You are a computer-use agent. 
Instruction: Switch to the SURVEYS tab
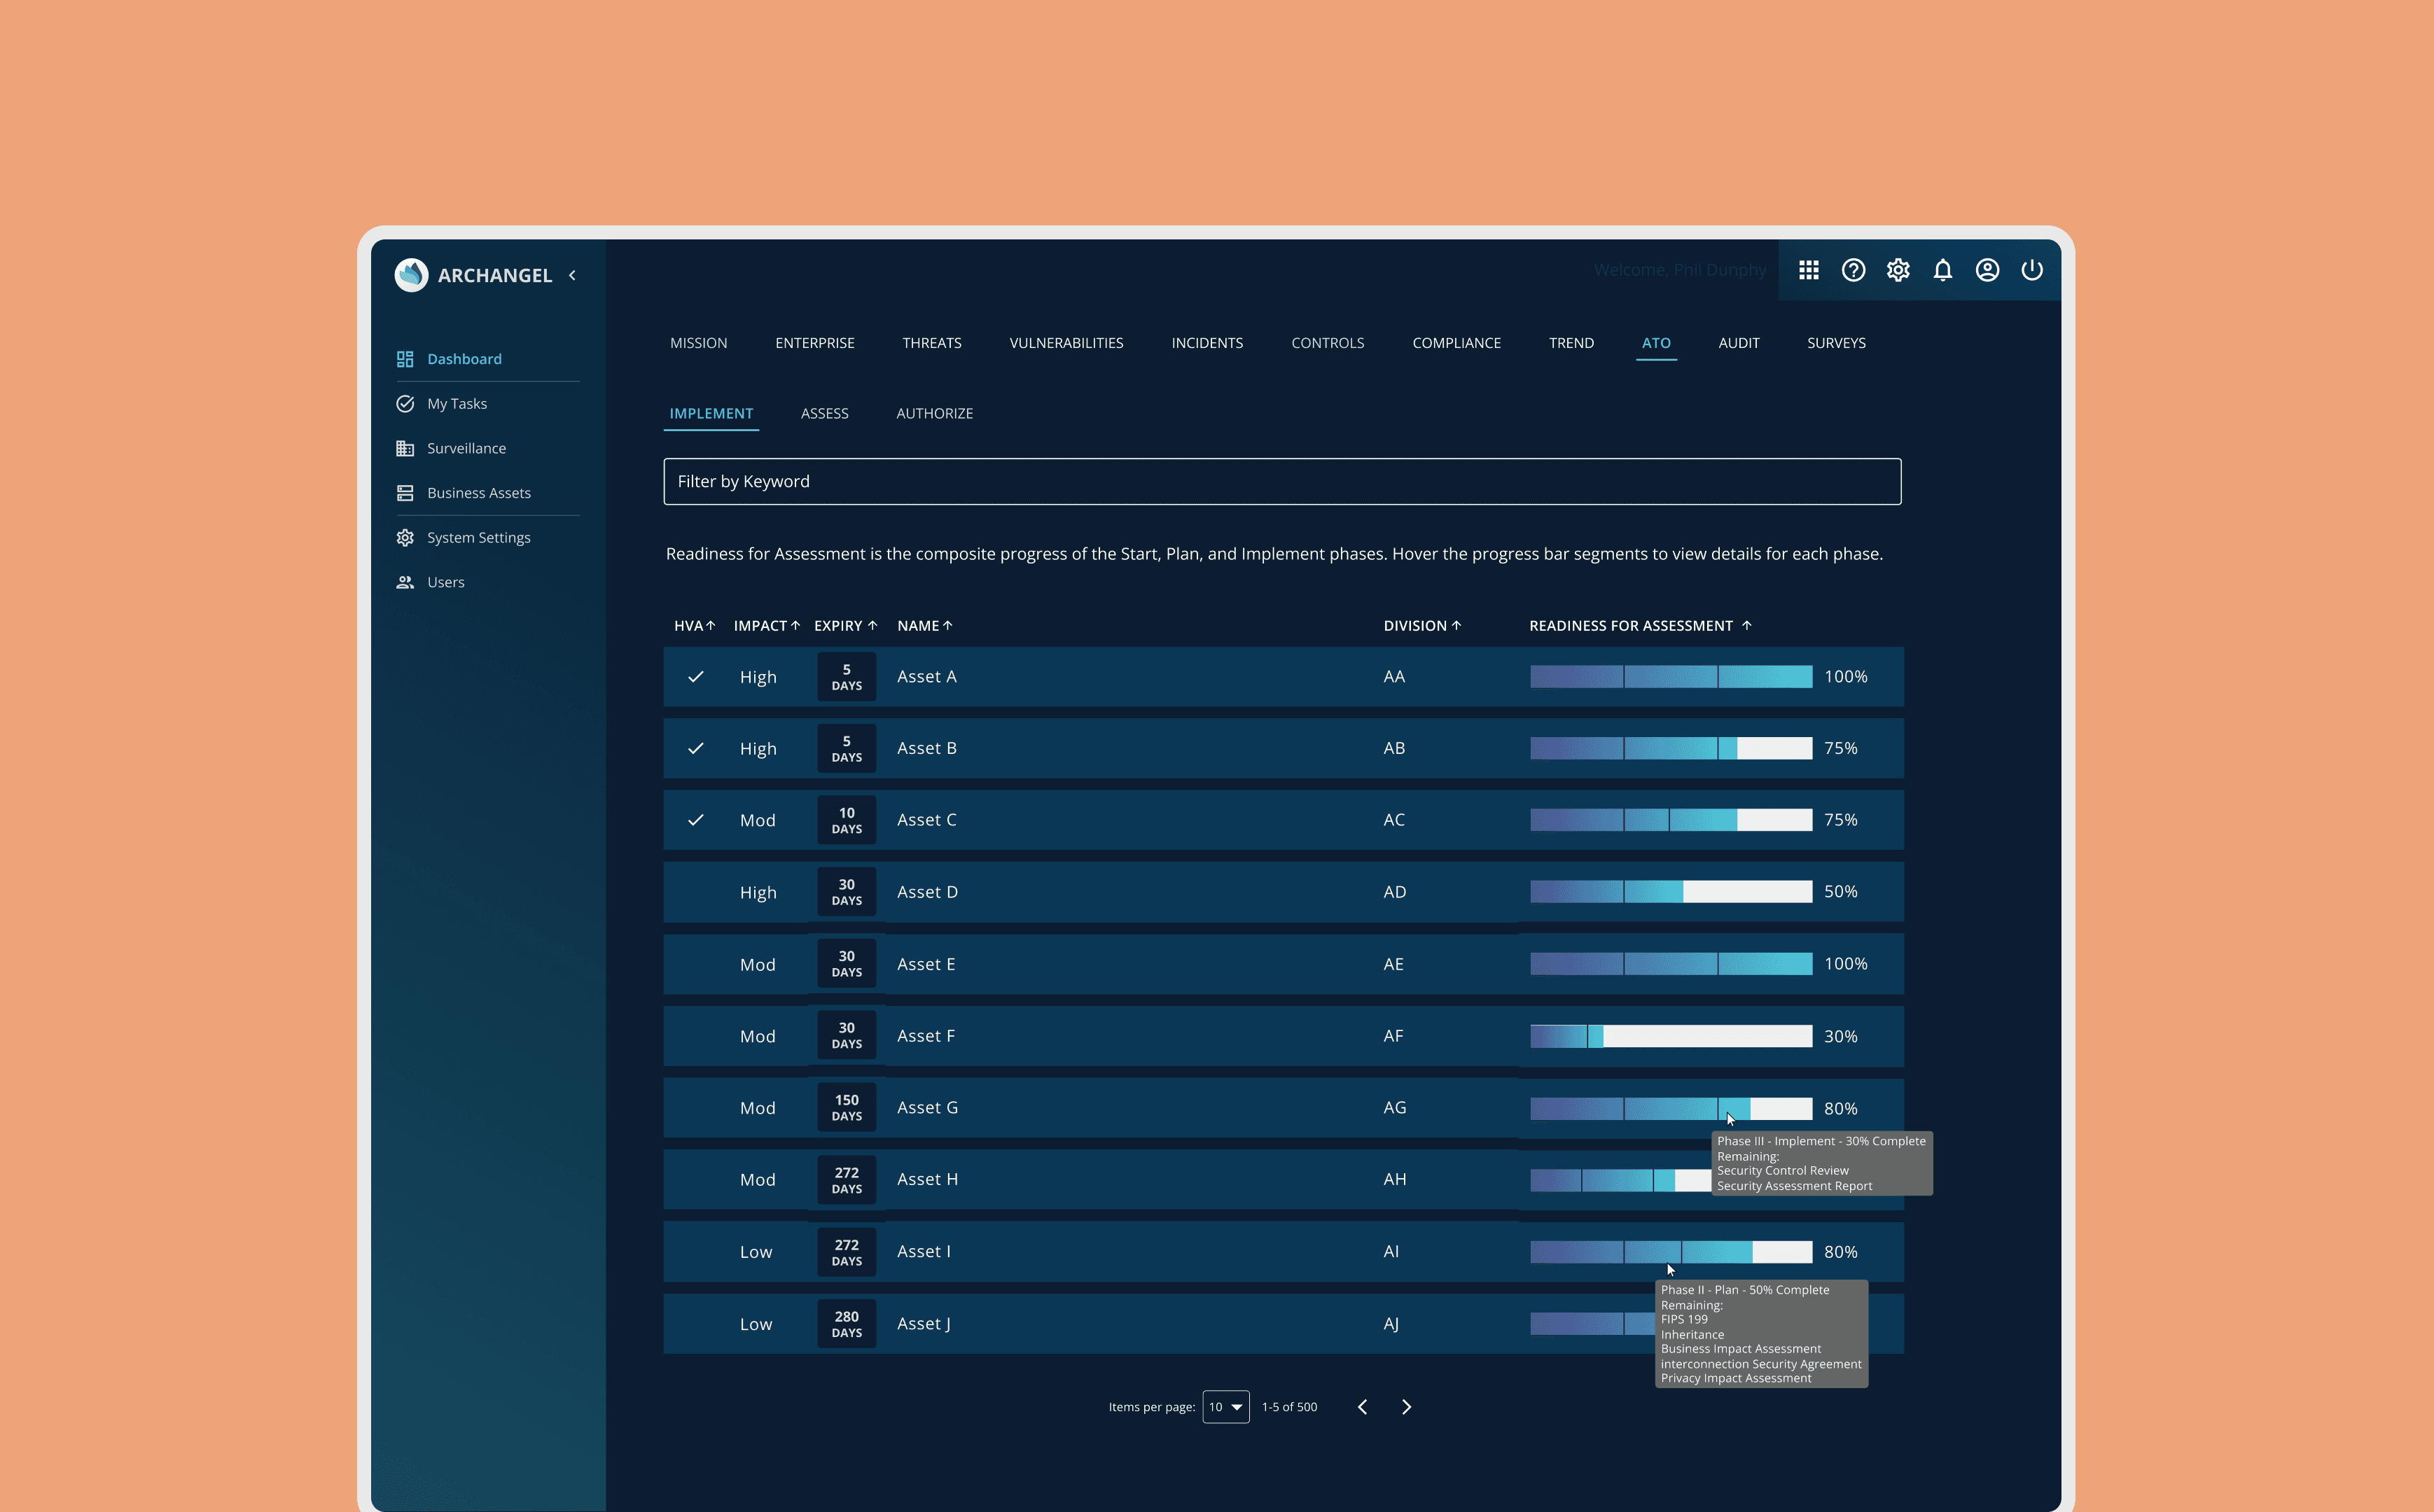pyautogui.click(x=1836, y=343)
